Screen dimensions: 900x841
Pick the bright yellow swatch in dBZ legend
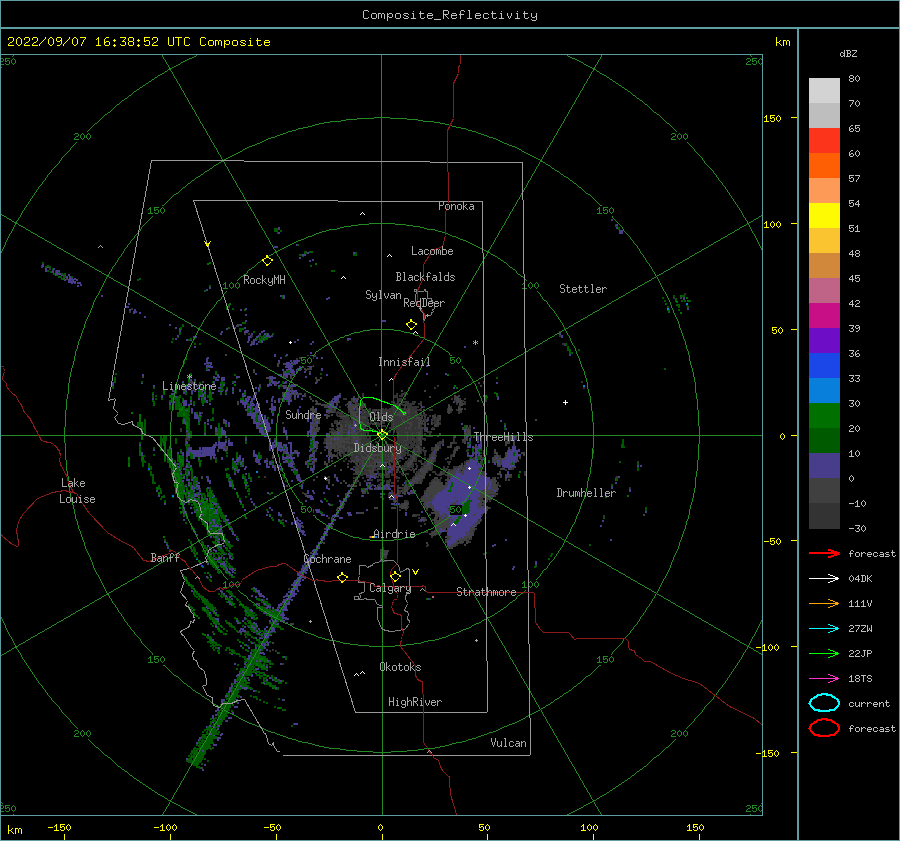(824, 215)
